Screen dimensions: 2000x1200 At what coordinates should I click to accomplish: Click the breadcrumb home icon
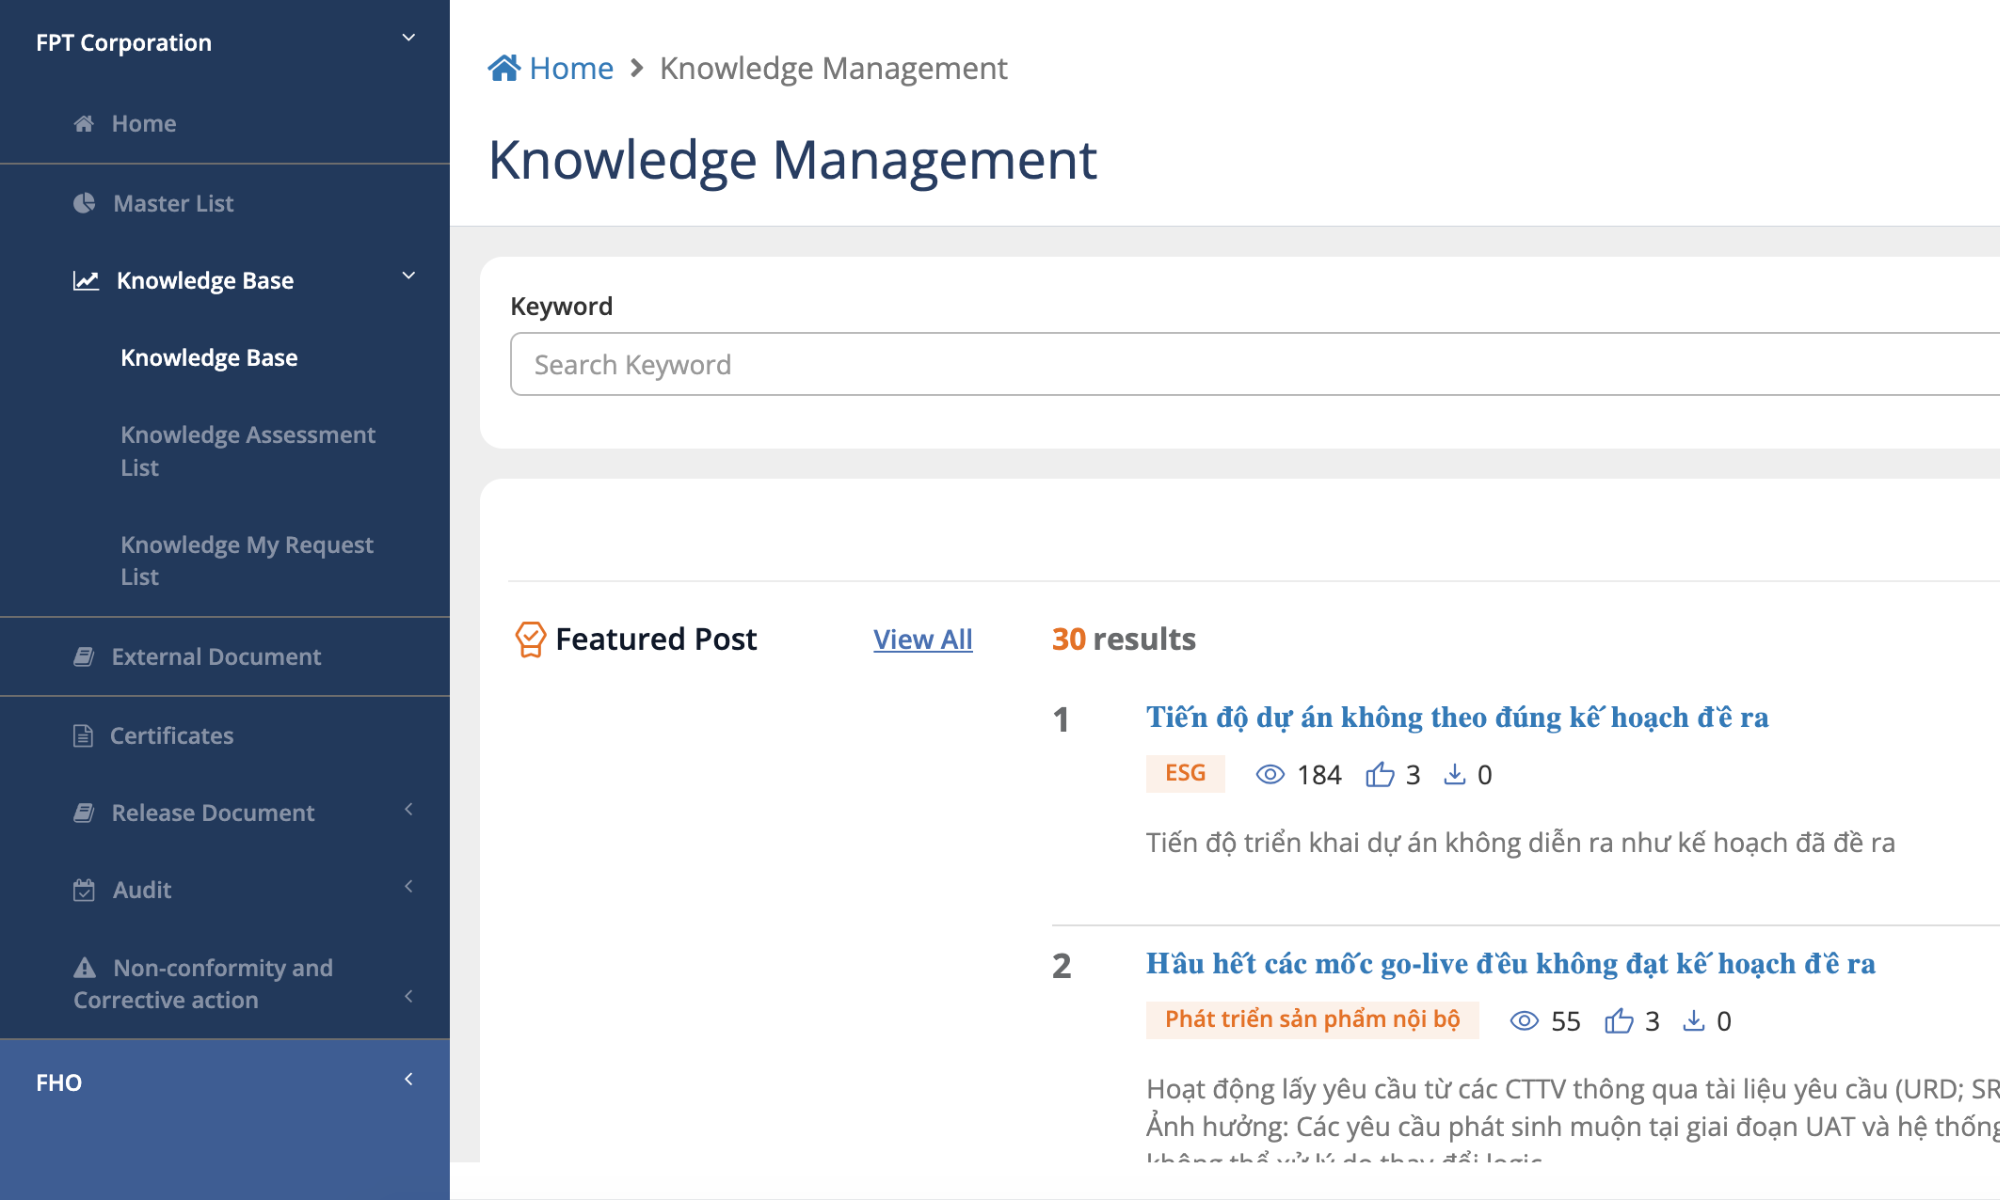504,67
